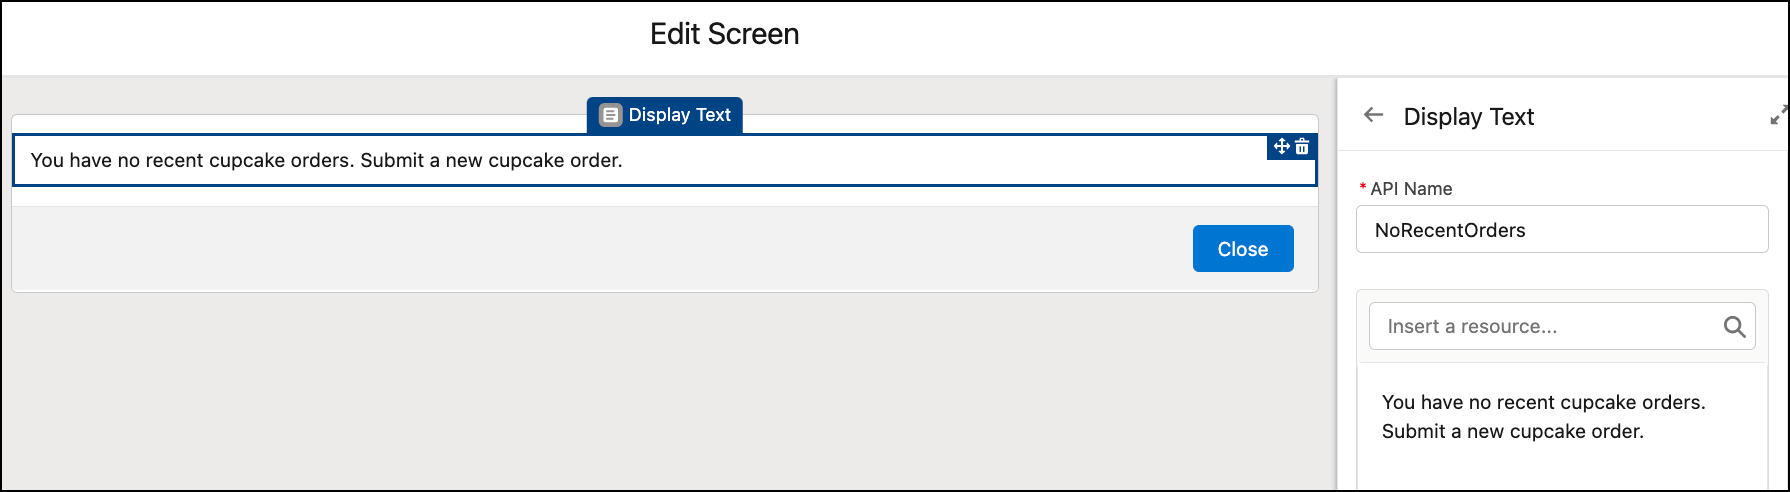Click the Display Text panel heading
This screenshot has height=492, width=1790.
click(1468, 116)
